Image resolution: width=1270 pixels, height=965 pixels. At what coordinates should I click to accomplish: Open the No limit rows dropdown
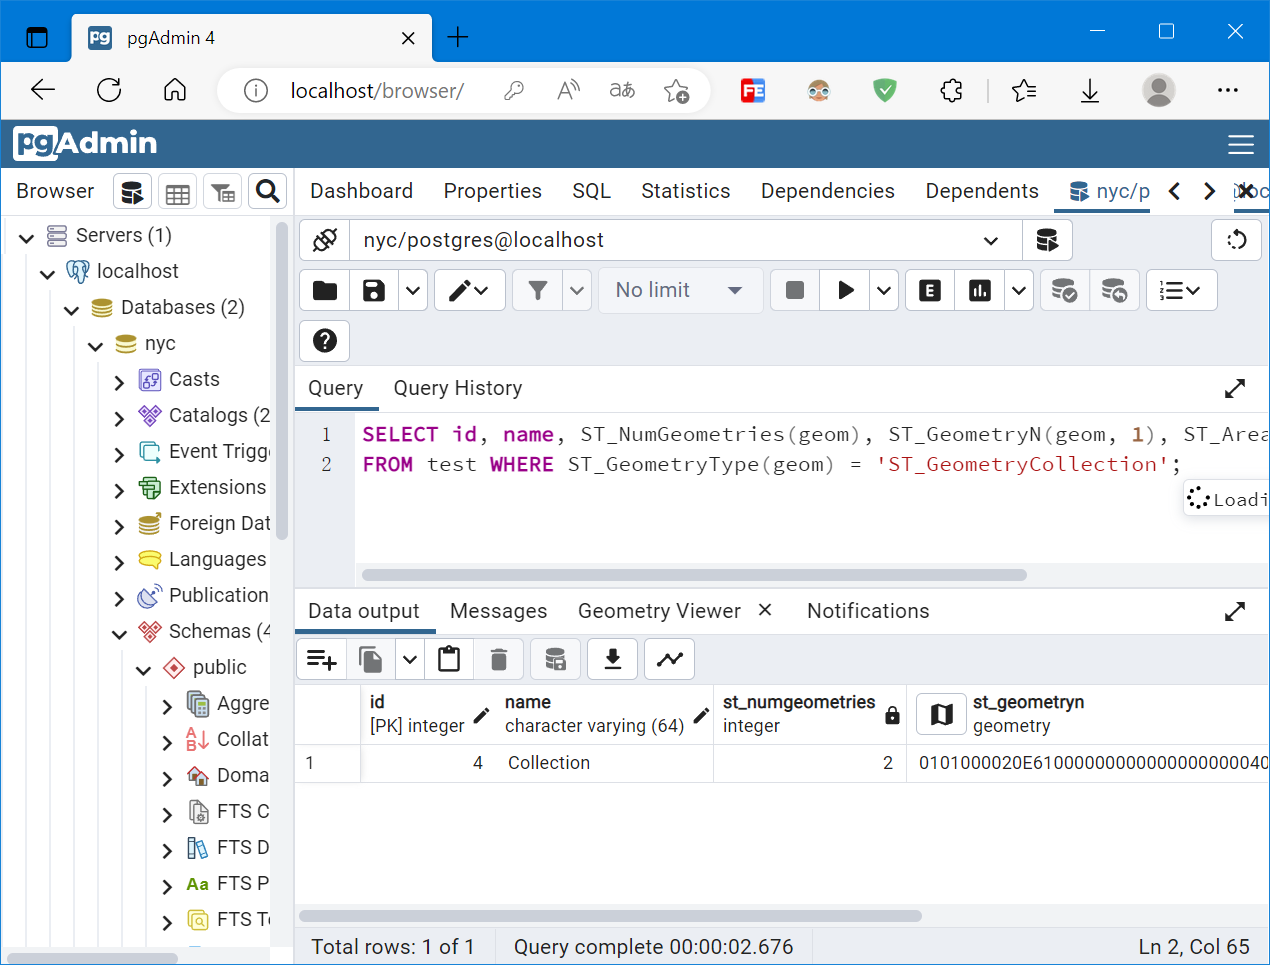pyautogui.click(x=680, y=291)
